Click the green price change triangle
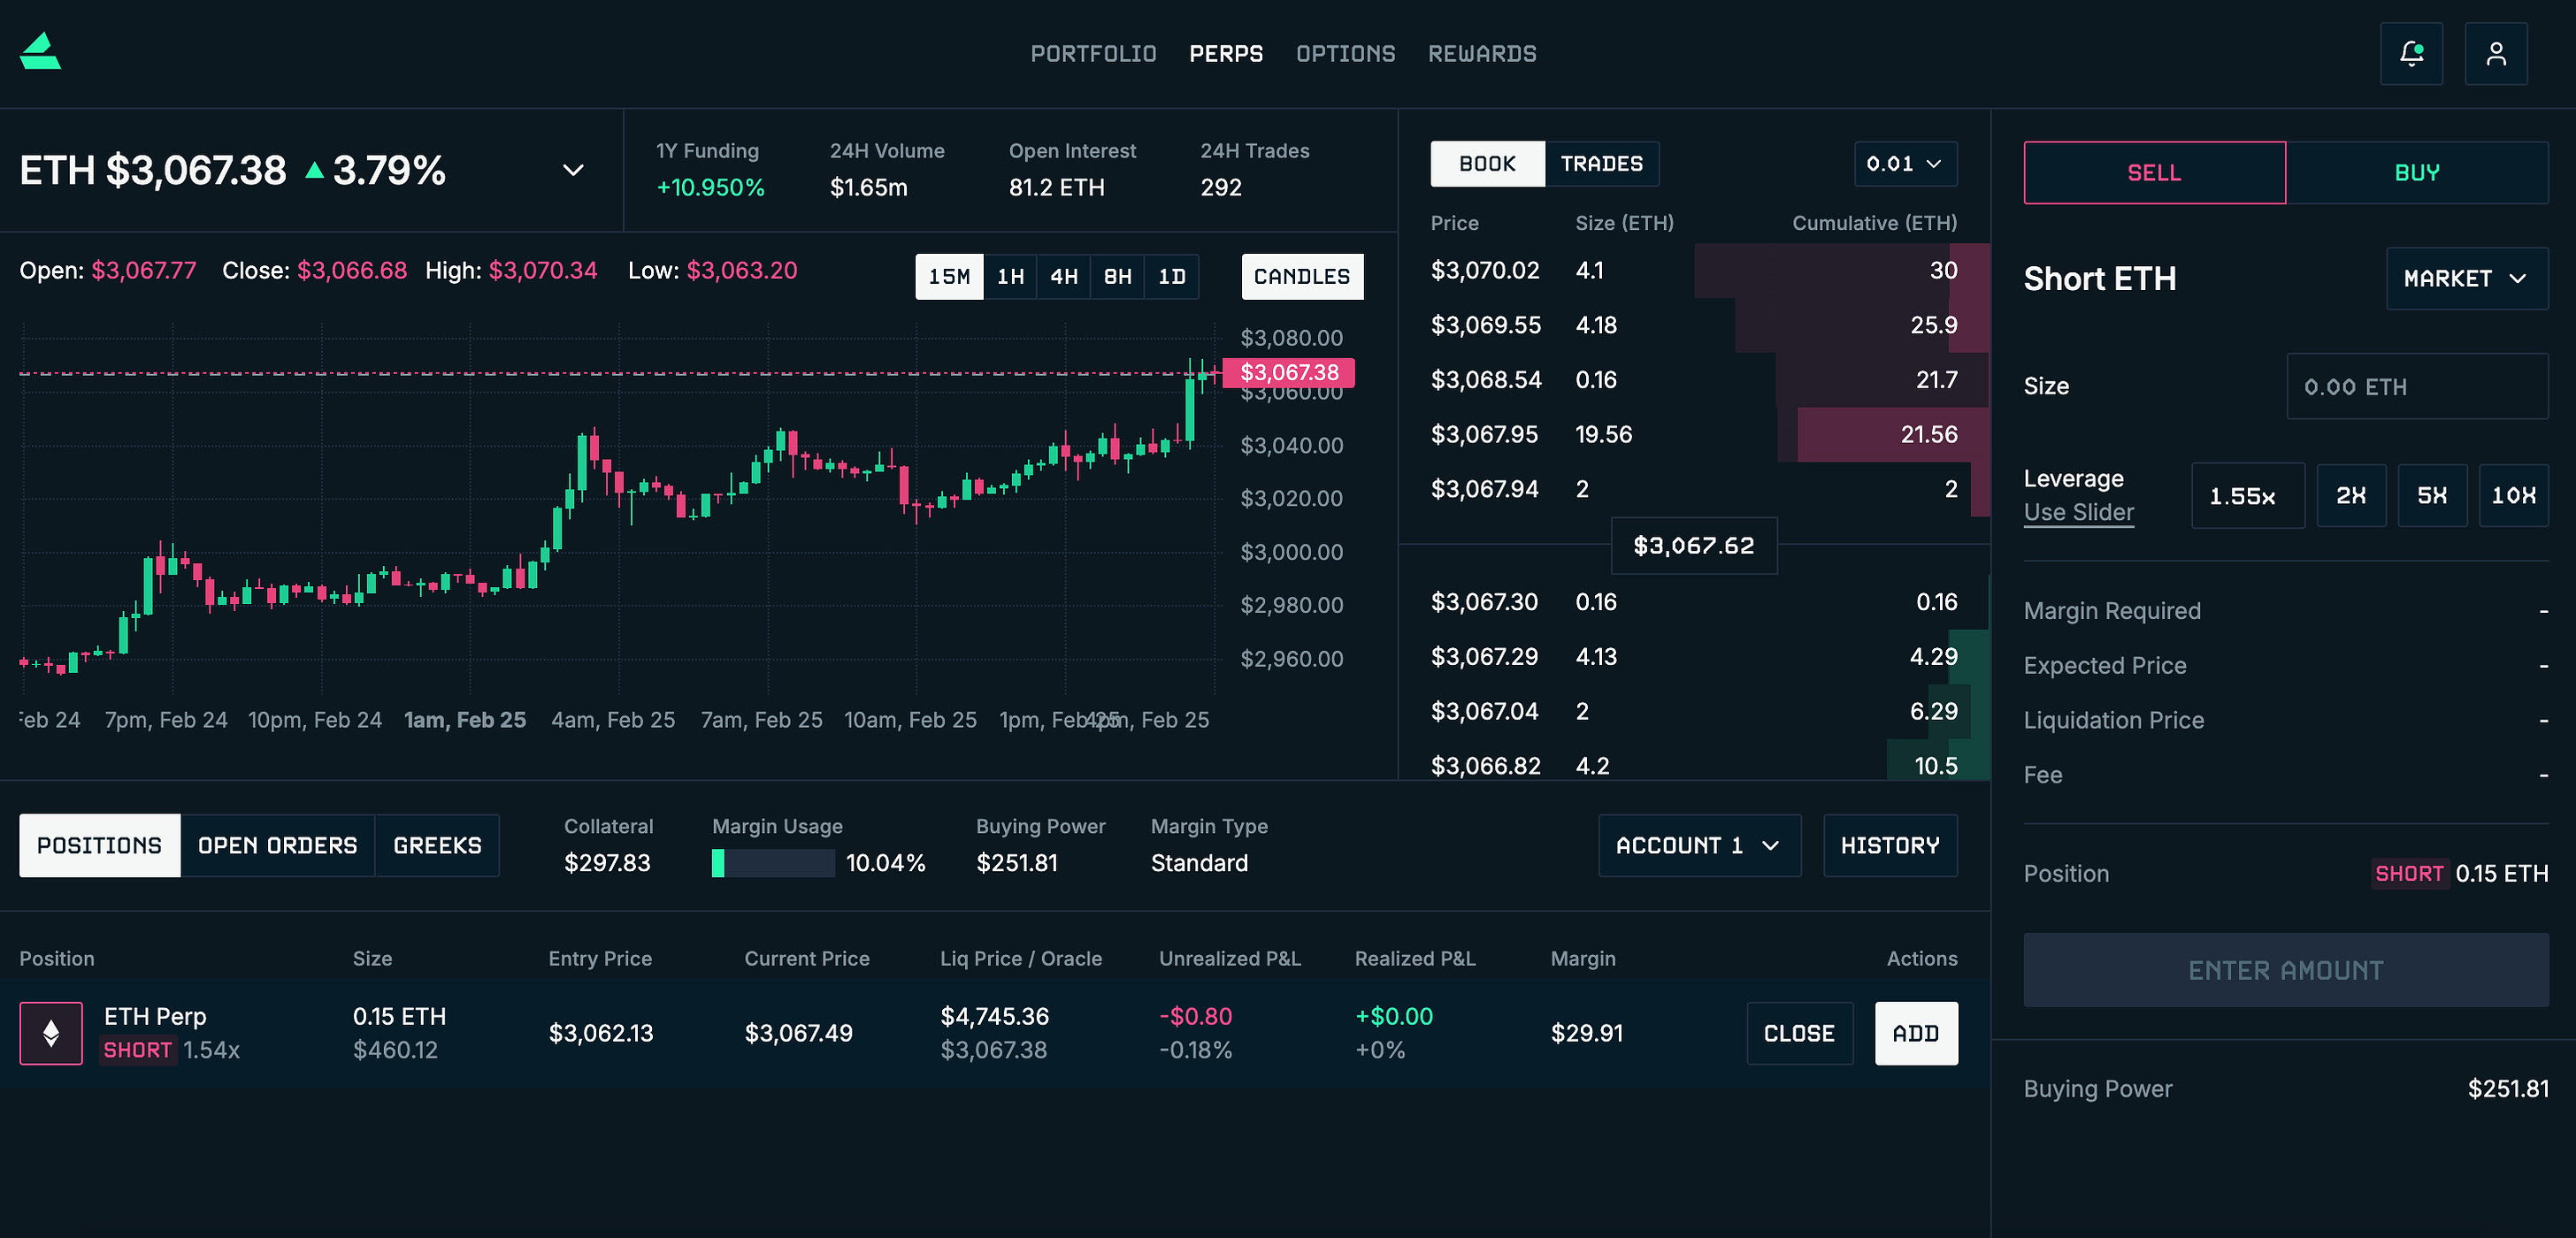 point(314,170)
